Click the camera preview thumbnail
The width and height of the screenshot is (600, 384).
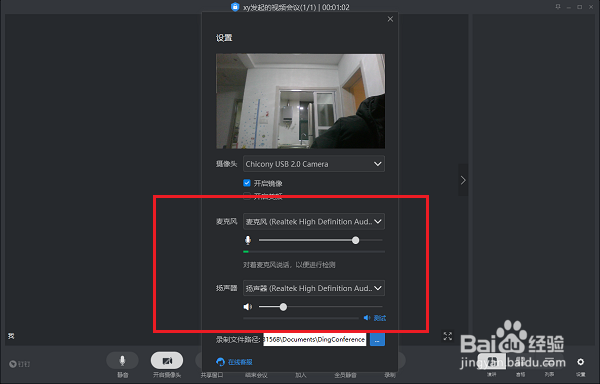click(x=300, y=101)
